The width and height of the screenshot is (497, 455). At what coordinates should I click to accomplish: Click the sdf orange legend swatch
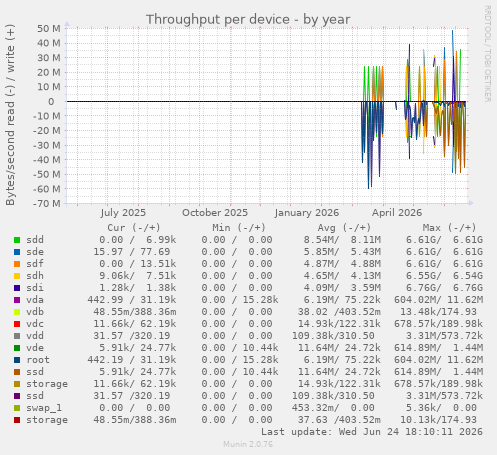[17, 264]
